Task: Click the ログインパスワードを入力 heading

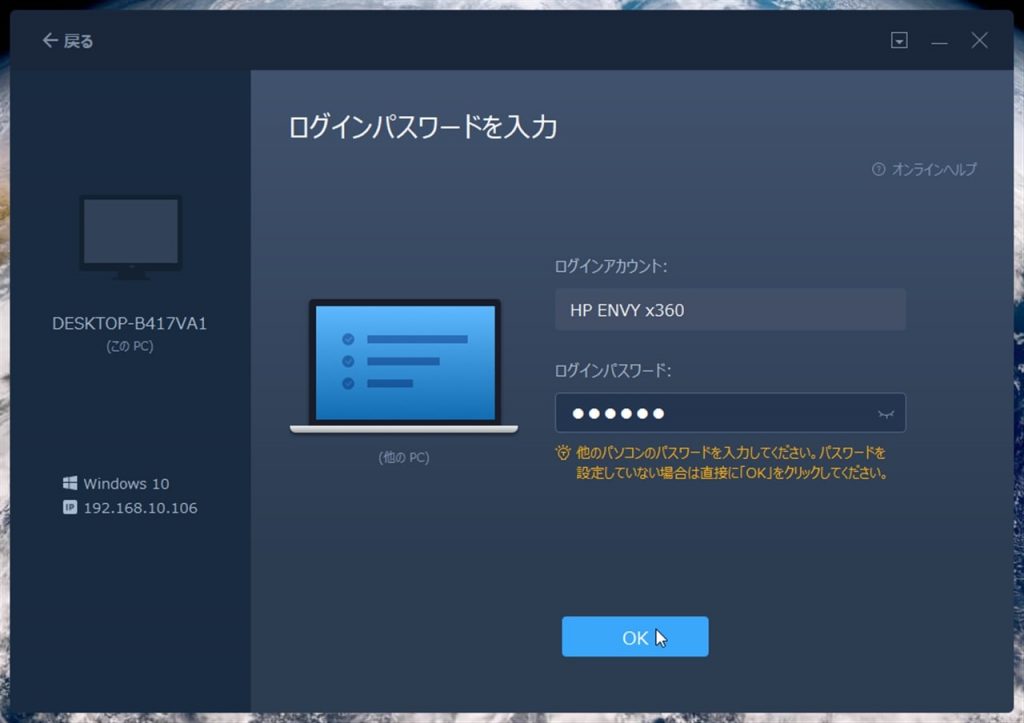Action: tap(422, 127)
